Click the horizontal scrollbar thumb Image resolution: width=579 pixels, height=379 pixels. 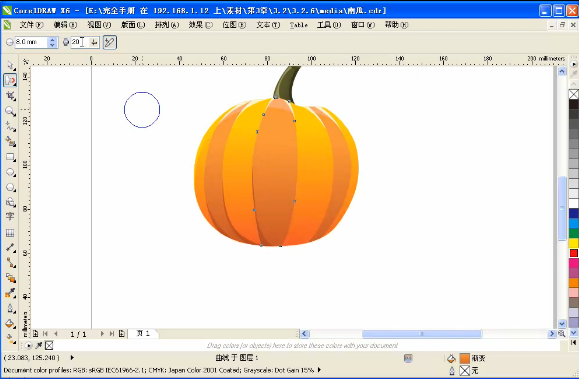(x=422, y=334)
